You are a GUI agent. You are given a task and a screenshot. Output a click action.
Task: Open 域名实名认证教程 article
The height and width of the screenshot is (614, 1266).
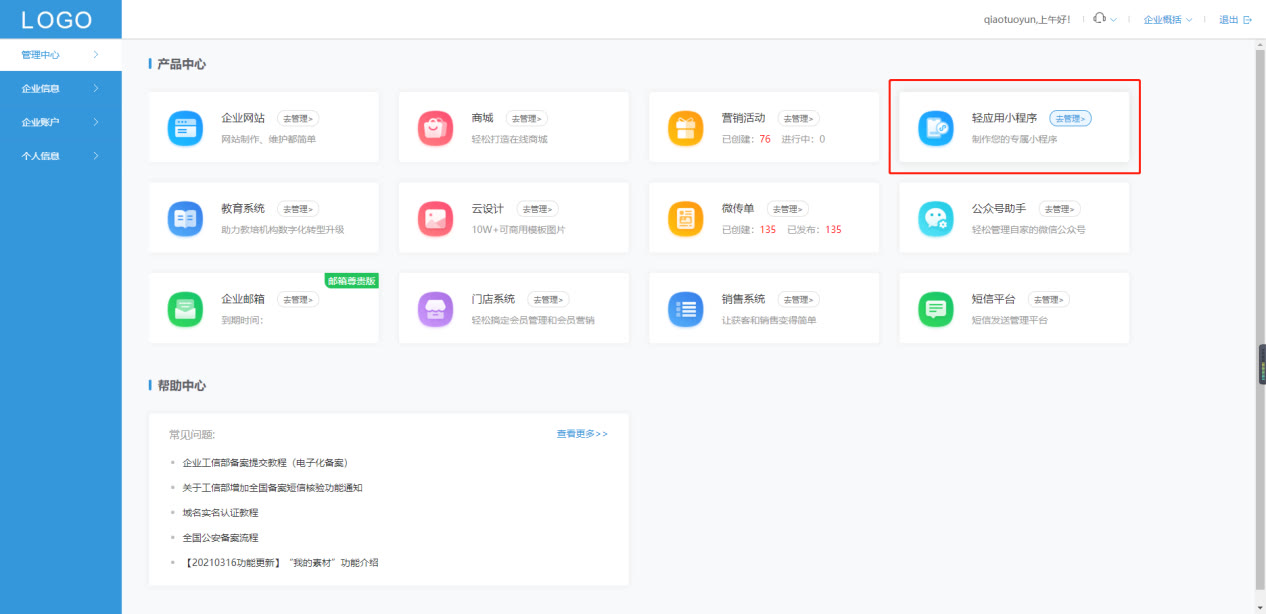220,513
